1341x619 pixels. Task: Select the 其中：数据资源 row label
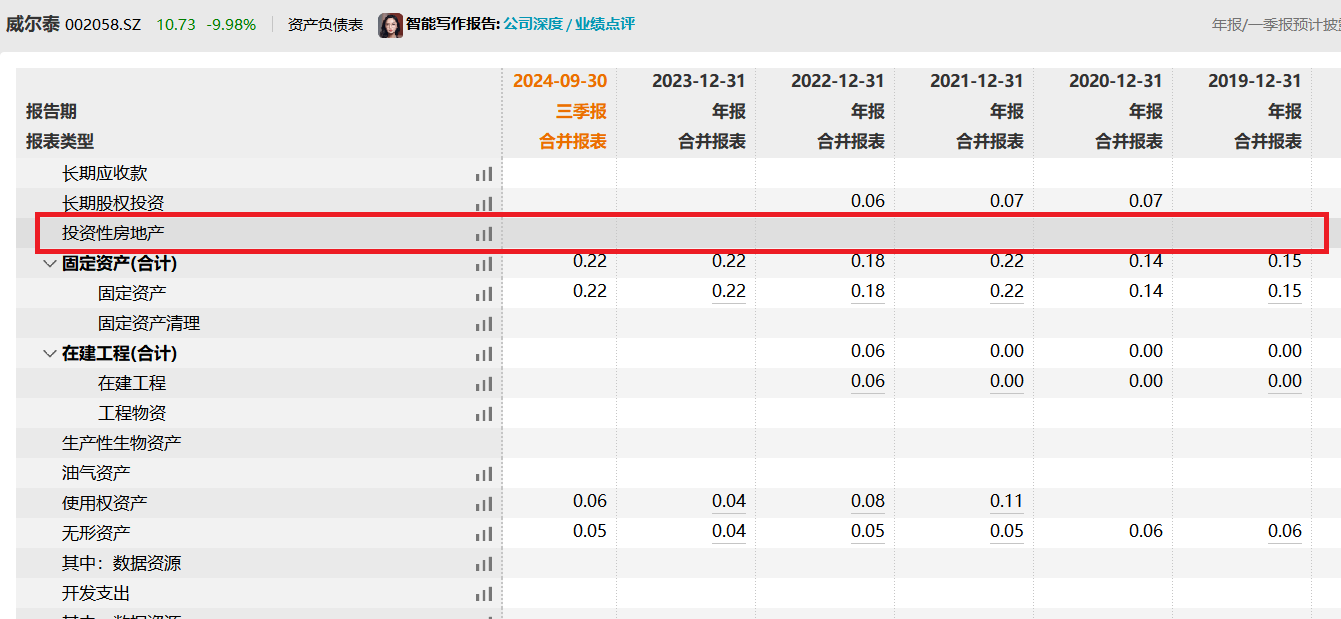[122, 564]
